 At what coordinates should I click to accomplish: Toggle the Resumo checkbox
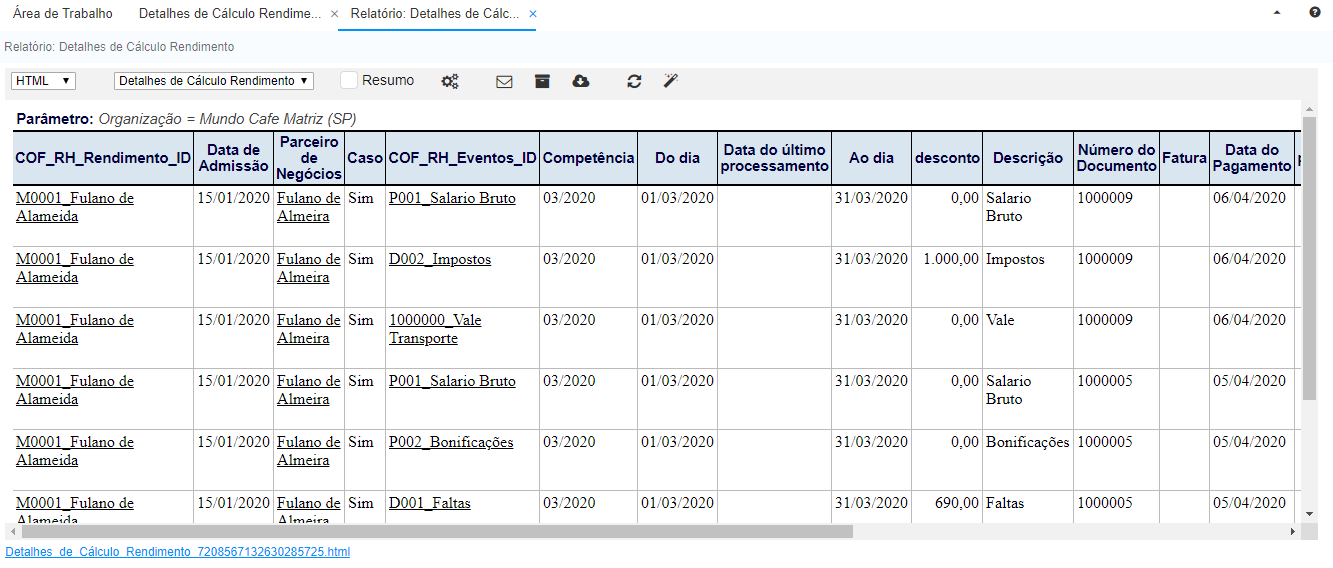[x=349, y=80]
